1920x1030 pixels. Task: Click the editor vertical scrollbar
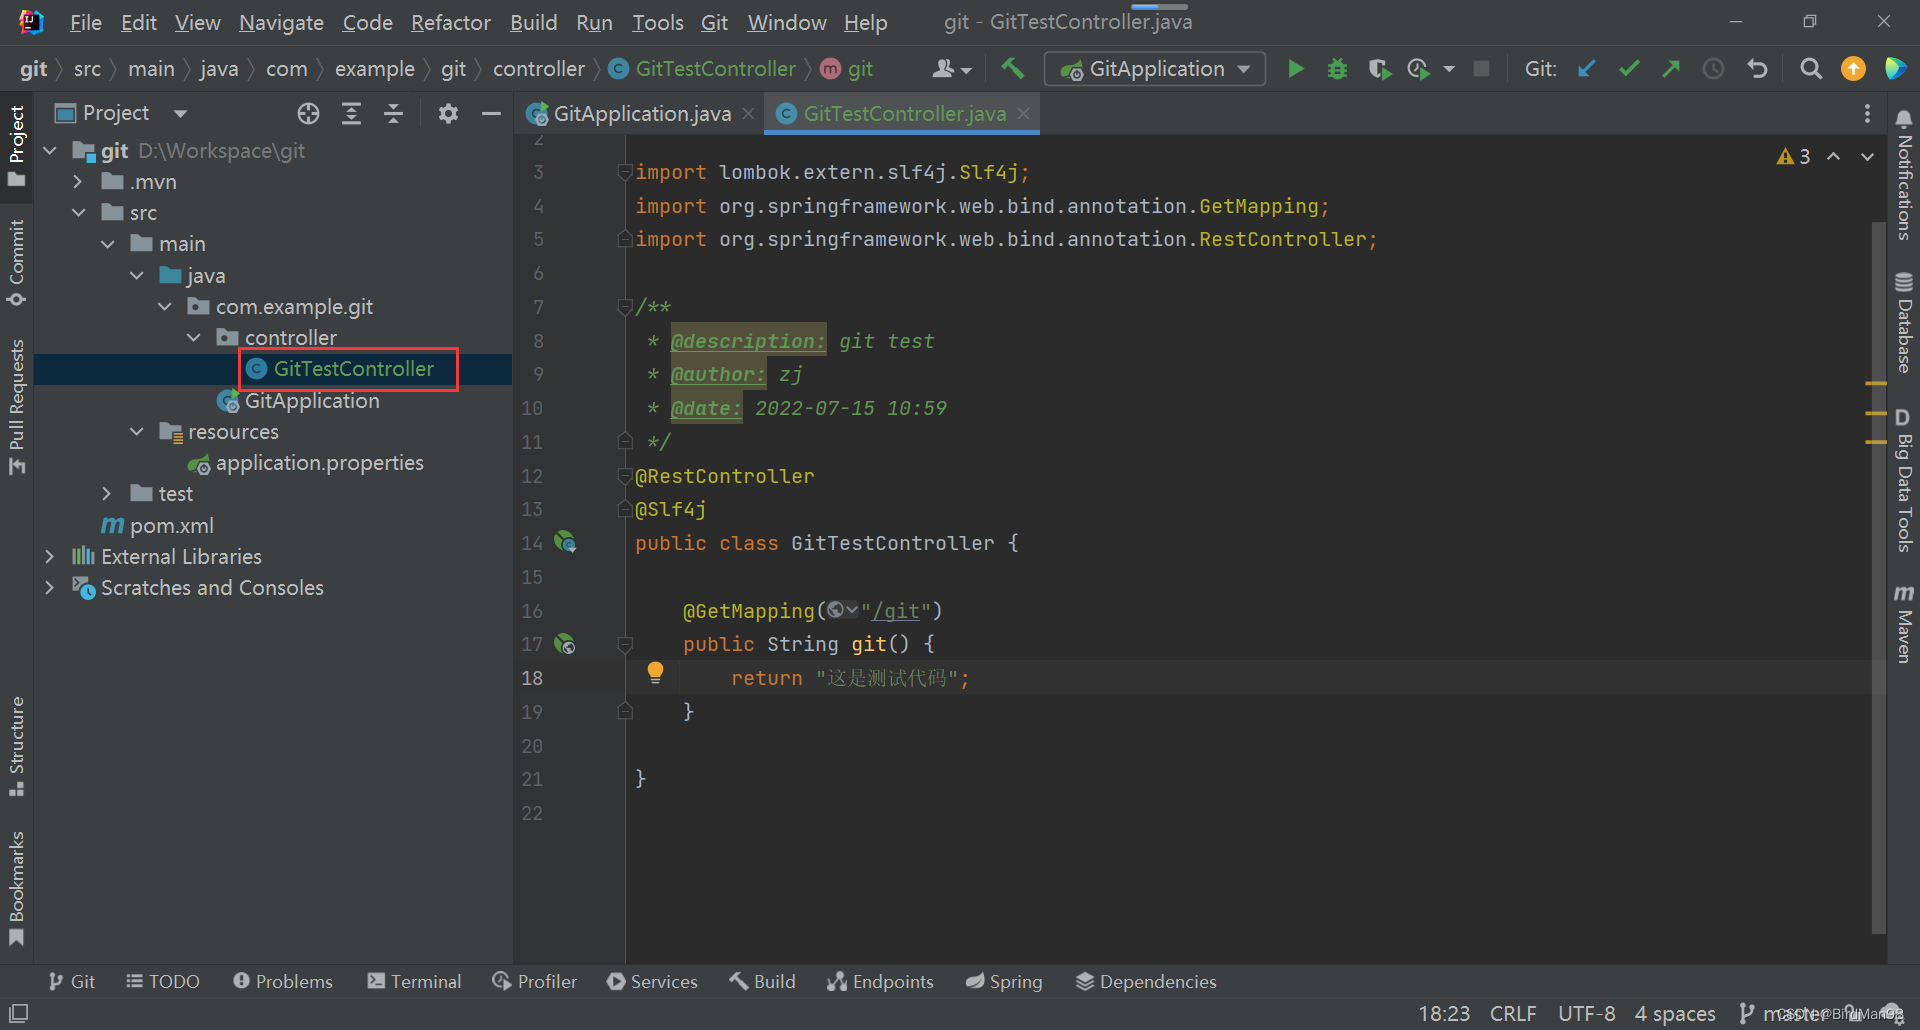click(x=1878, y=580)
